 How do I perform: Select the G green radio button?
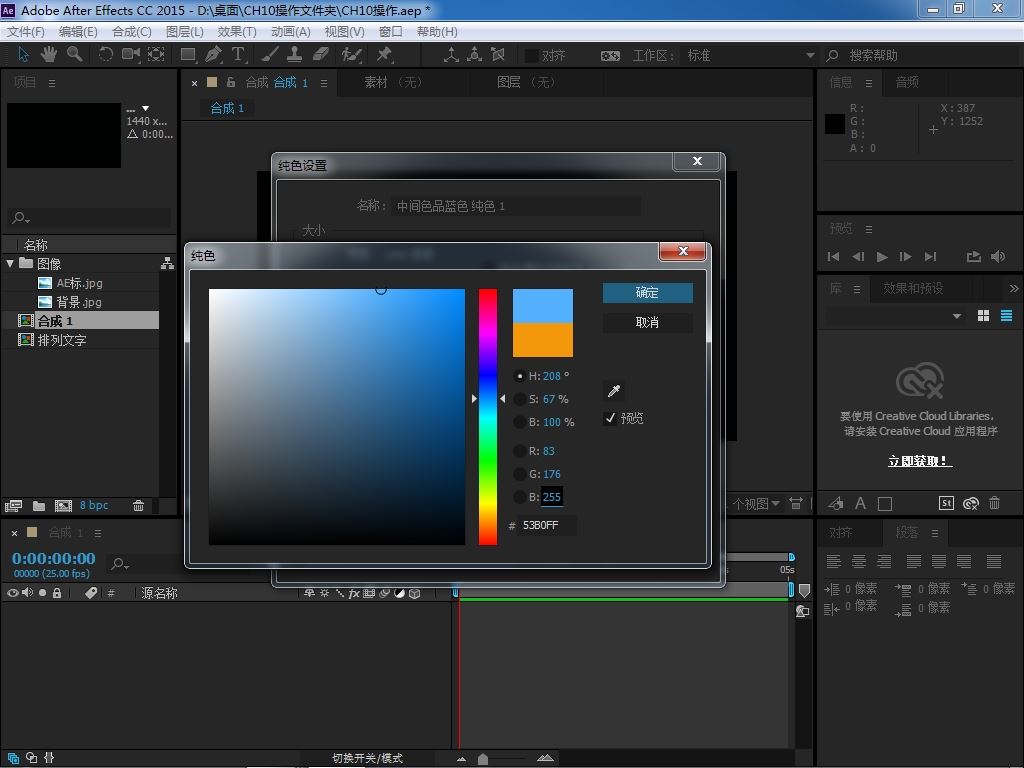click(519, 473)
